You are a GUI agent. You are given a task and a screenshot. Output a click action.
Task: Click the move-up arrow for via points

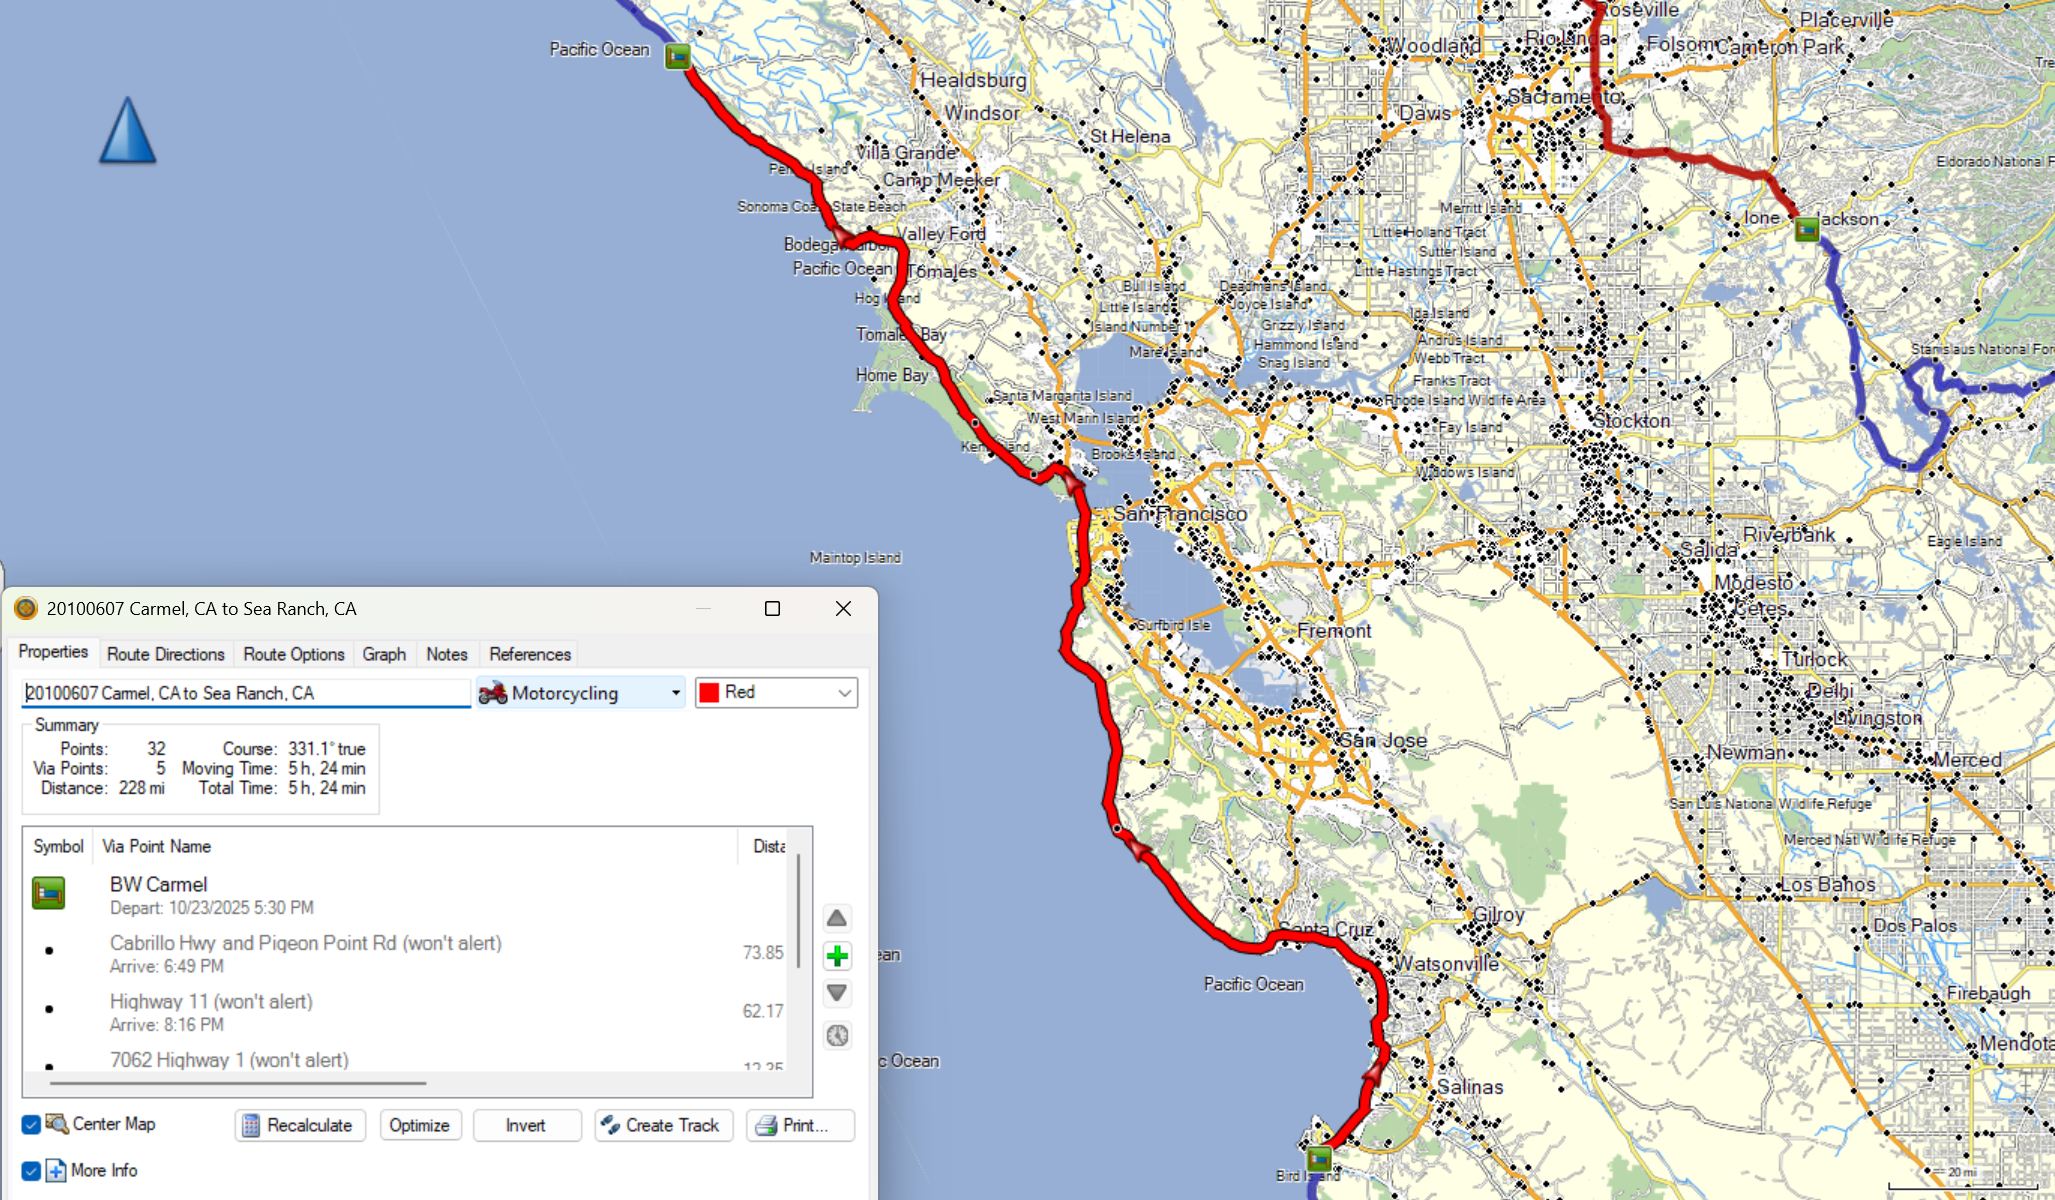[837, 918]
